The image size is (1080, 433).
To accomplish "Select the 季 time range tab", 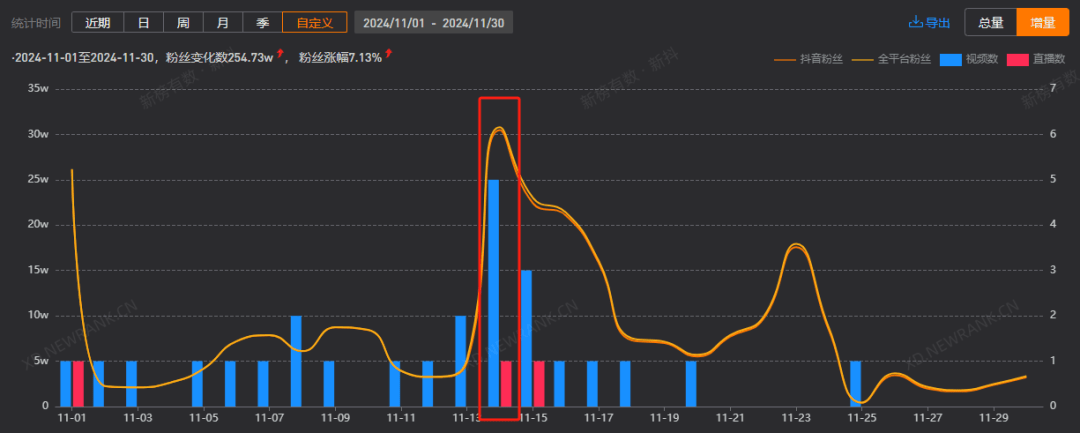I will point(262,22).
